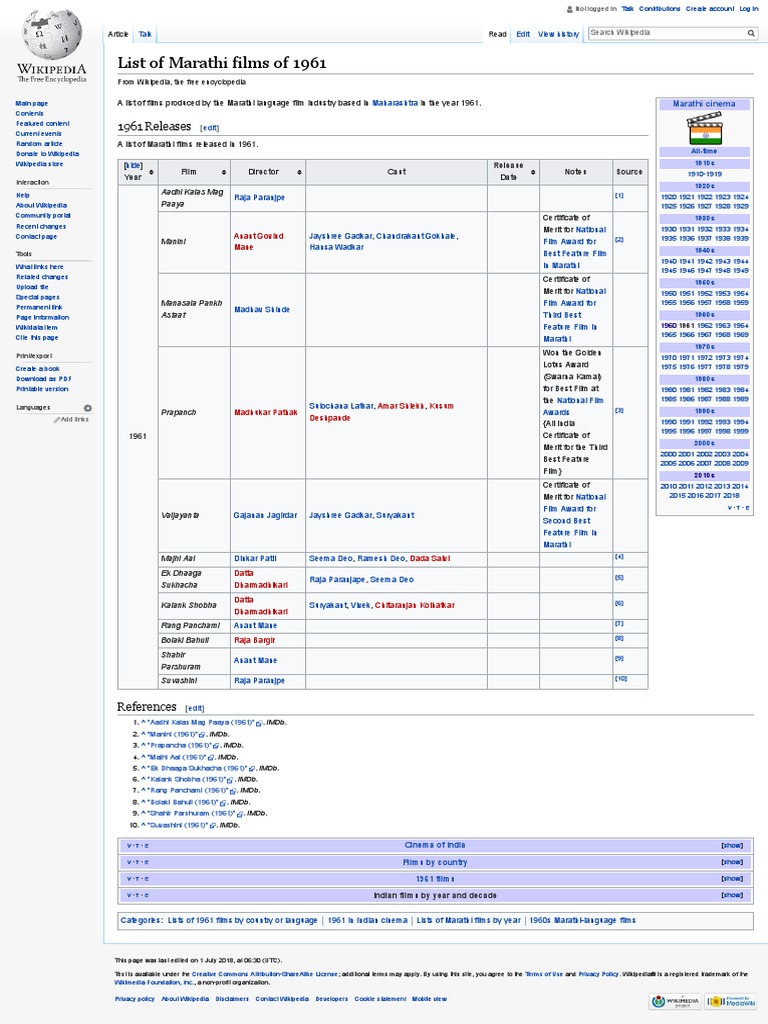The height and width of the screenshot is (1024, 768).
Task: Click the Marathi cinema clapperboard image
Action: pos(704,128)
